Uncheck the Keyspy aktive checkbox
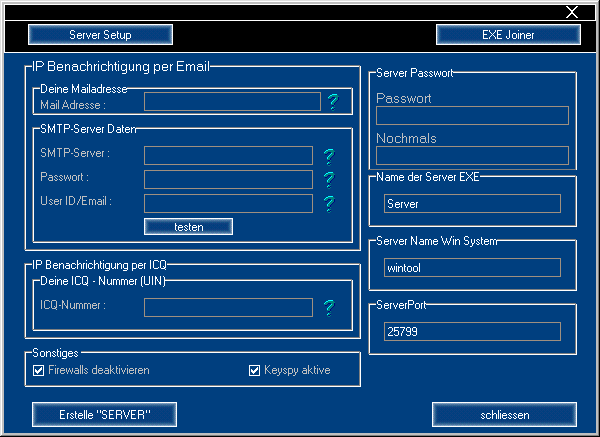 [x=255, y=371]
